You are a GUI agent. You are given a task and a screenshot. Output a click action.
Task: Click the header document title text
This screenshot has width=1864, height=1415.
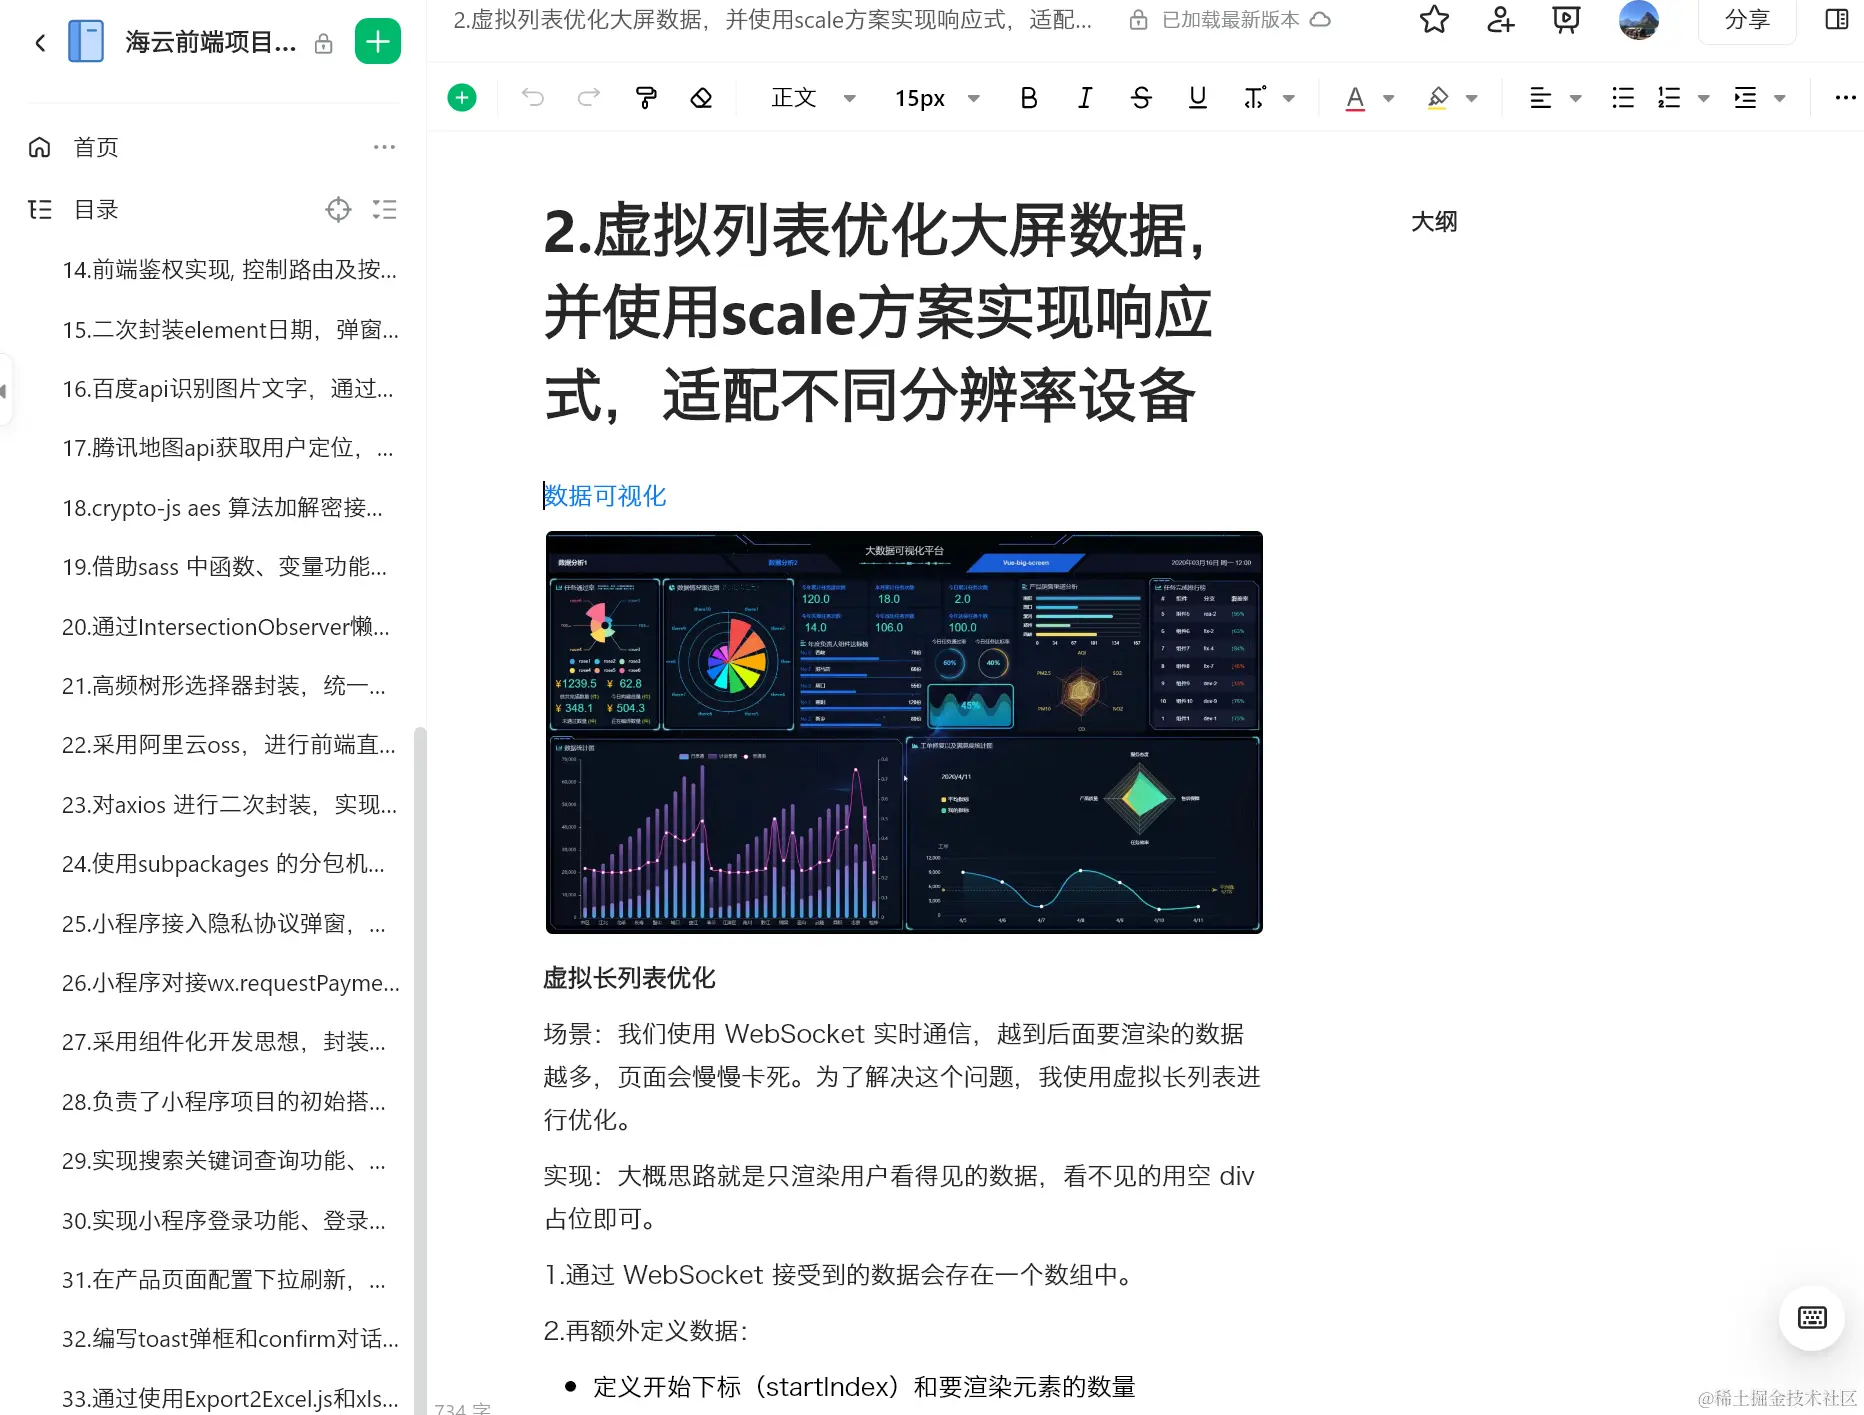[772, 20]
